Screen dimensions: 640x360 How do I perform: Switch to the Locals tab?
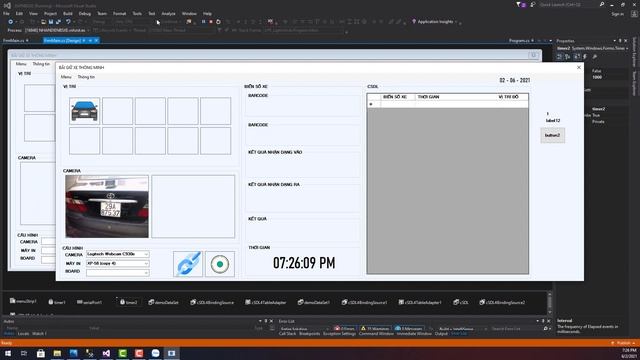tap(23, 333)
